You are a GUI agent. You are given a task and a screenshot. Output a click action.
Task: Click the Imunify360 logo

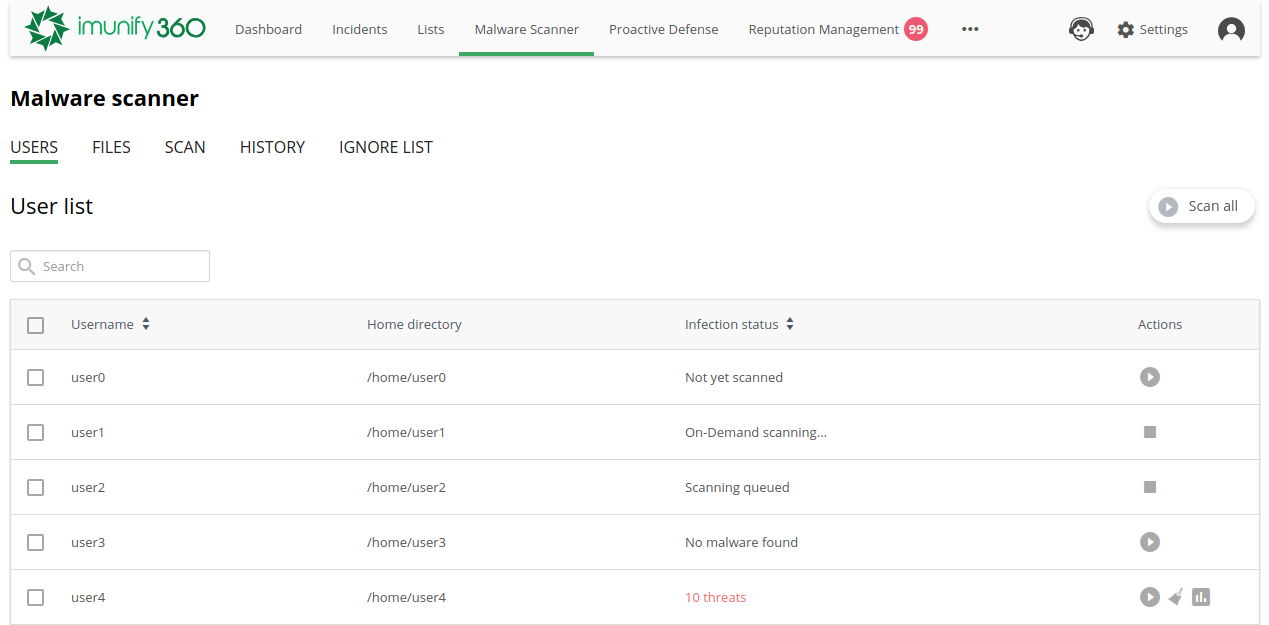pyautogui.click(x=115, y=28)
